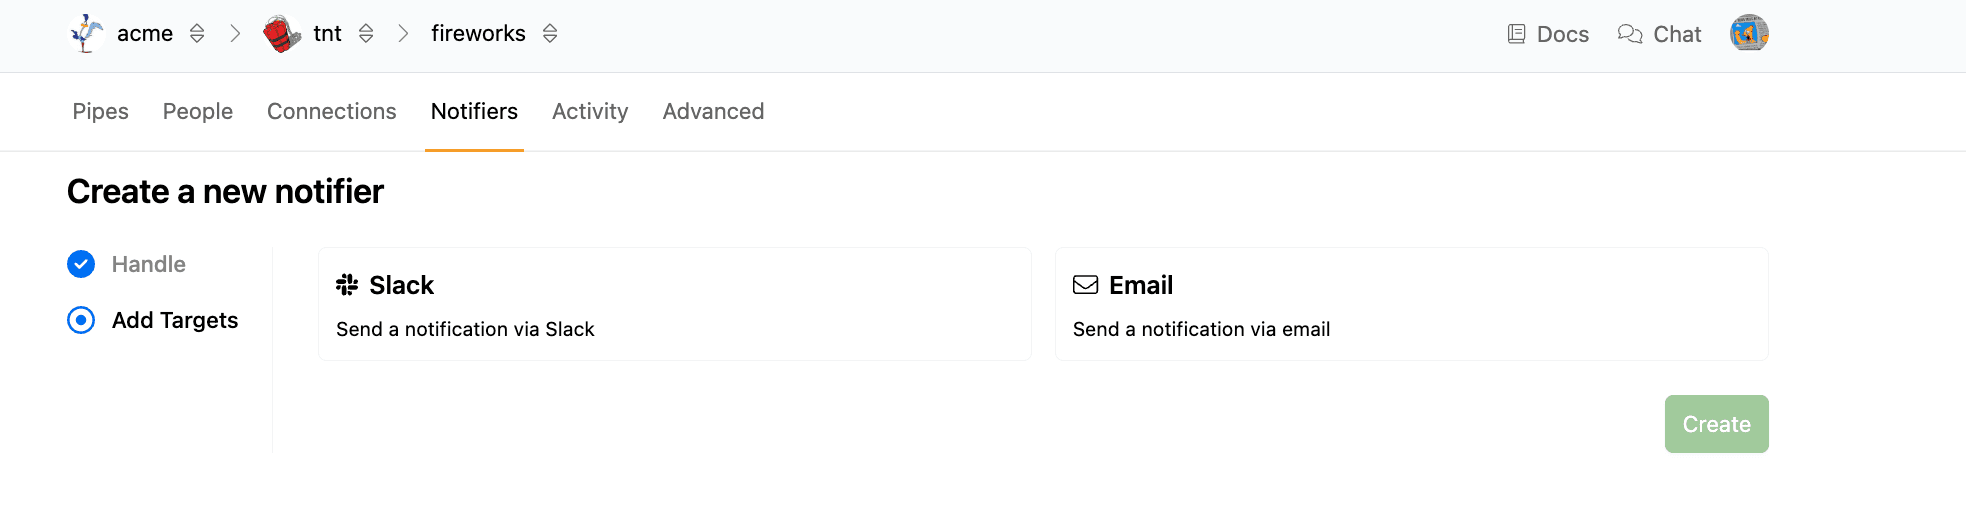Open the user profile avatar

click(x=1749, y=34)
